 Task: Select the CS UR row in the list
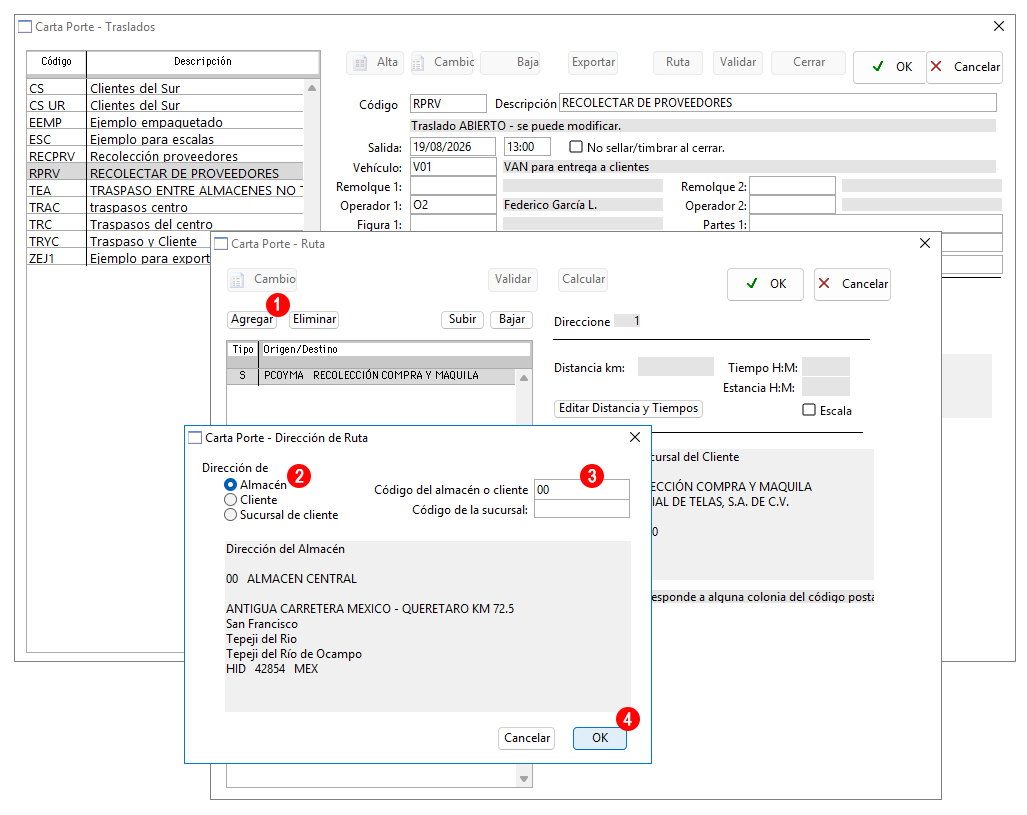tap(165, 105)
